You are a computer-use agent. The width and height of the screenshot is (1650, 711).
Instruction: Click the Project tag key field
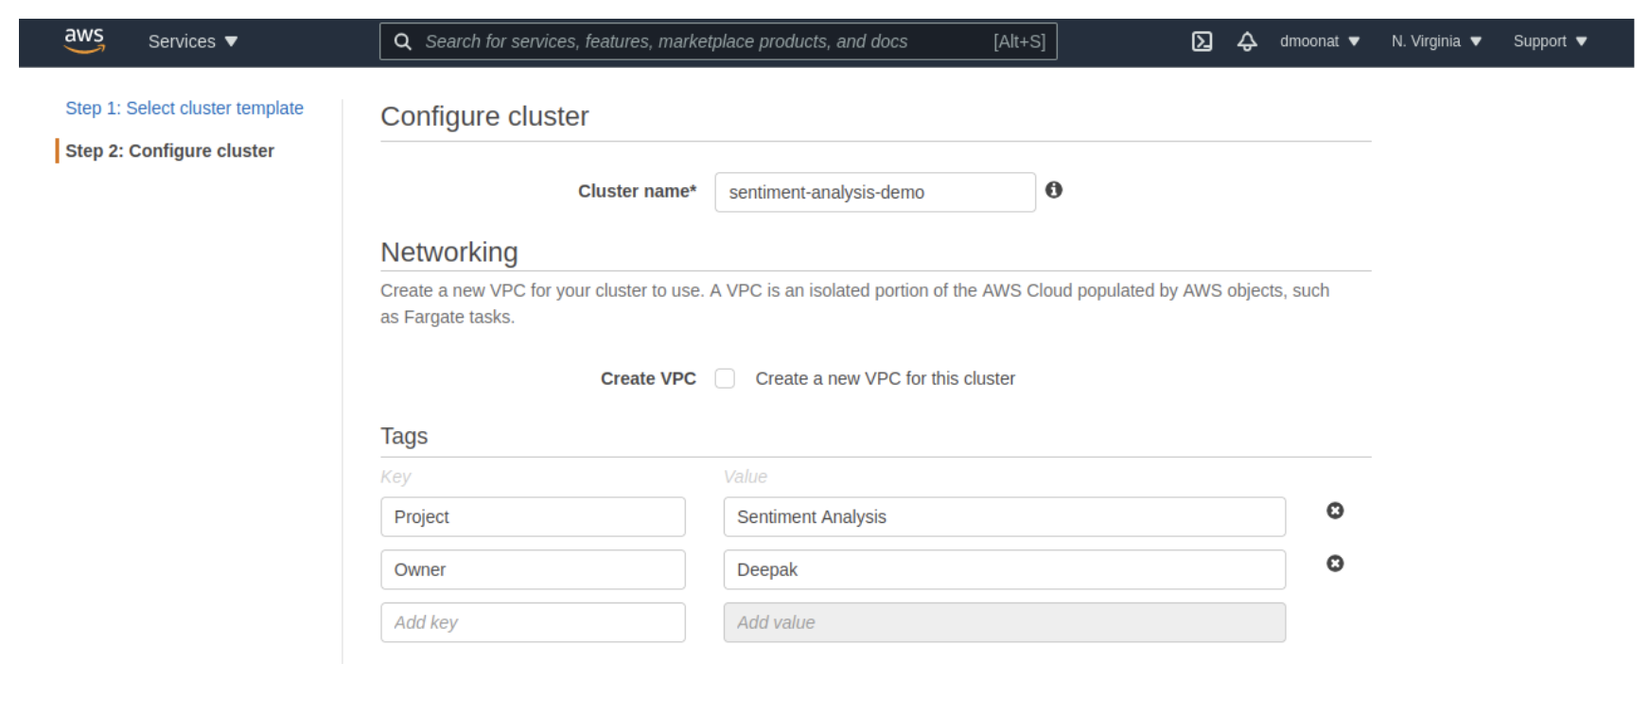(x=532, y=517)
